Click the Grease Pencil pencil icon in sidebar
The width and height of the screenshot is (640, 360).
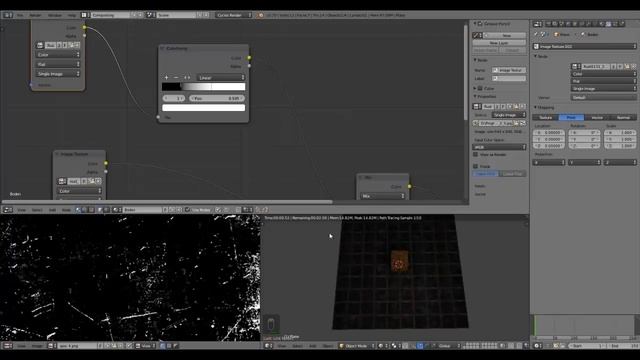pos(476,36)
